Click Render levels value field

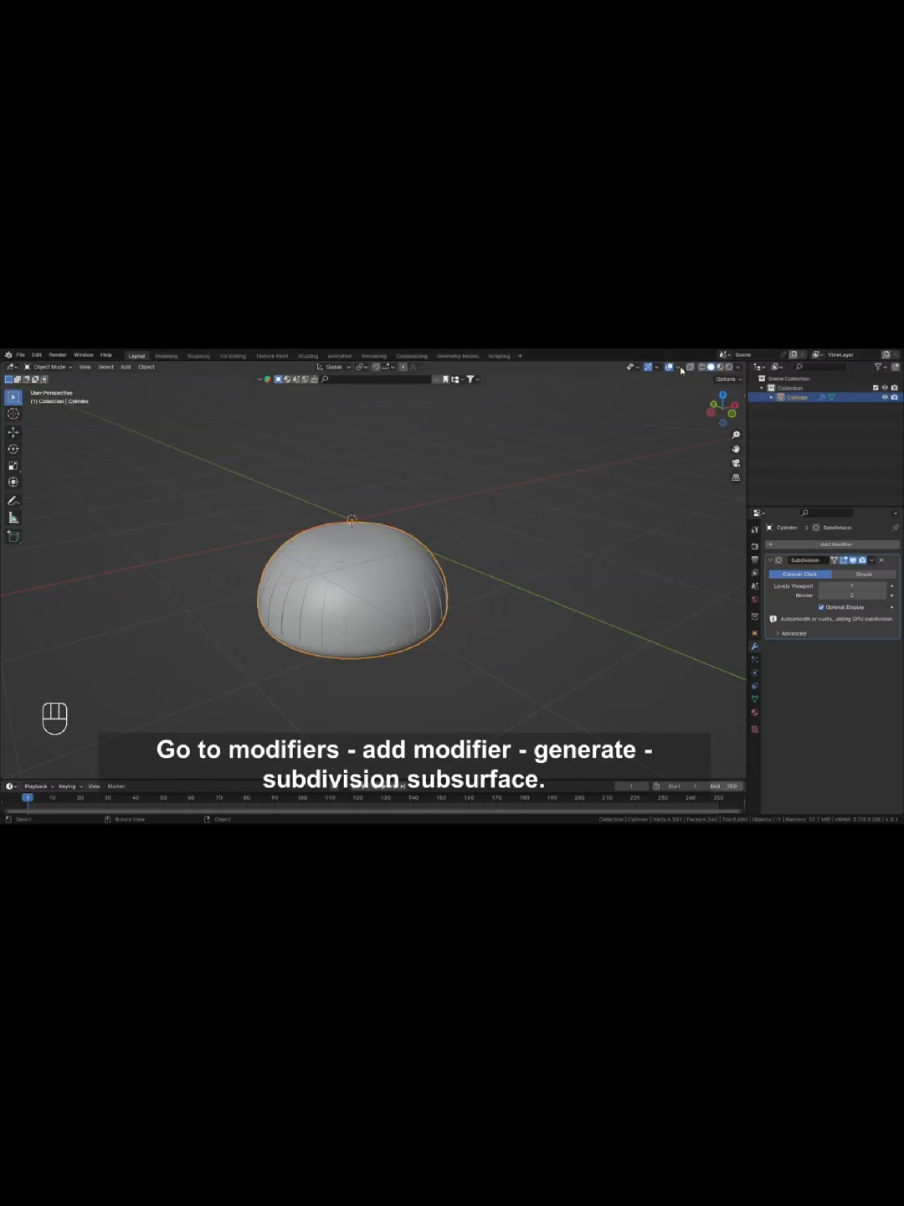[x=852, y=595]
